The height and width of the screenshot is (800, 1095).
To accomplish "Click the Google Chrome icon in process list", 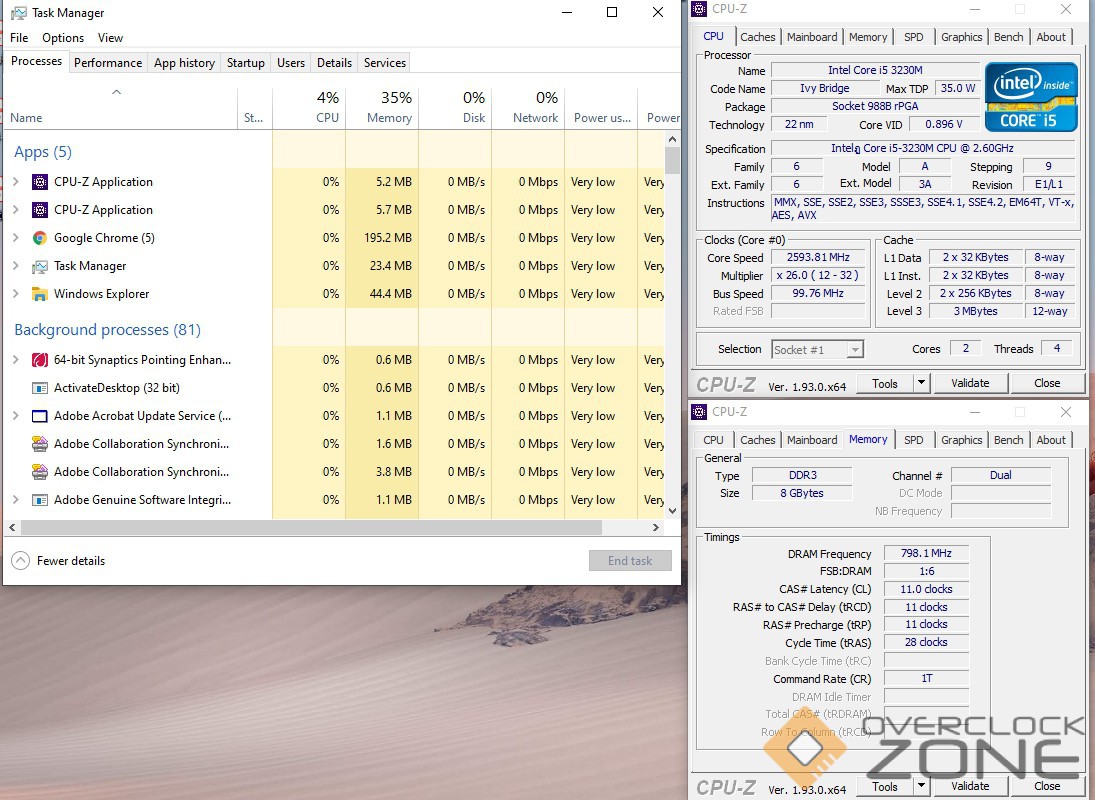I will click(40, 238).
